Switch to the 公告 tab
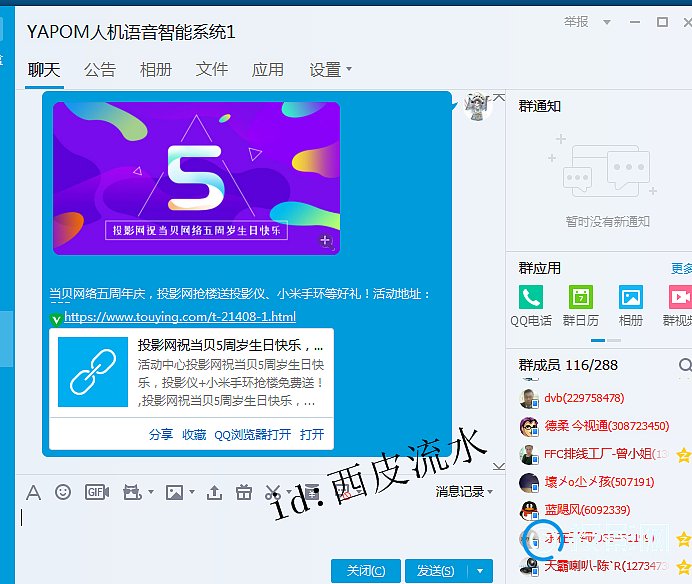692x584 pixels. (100, 70)
